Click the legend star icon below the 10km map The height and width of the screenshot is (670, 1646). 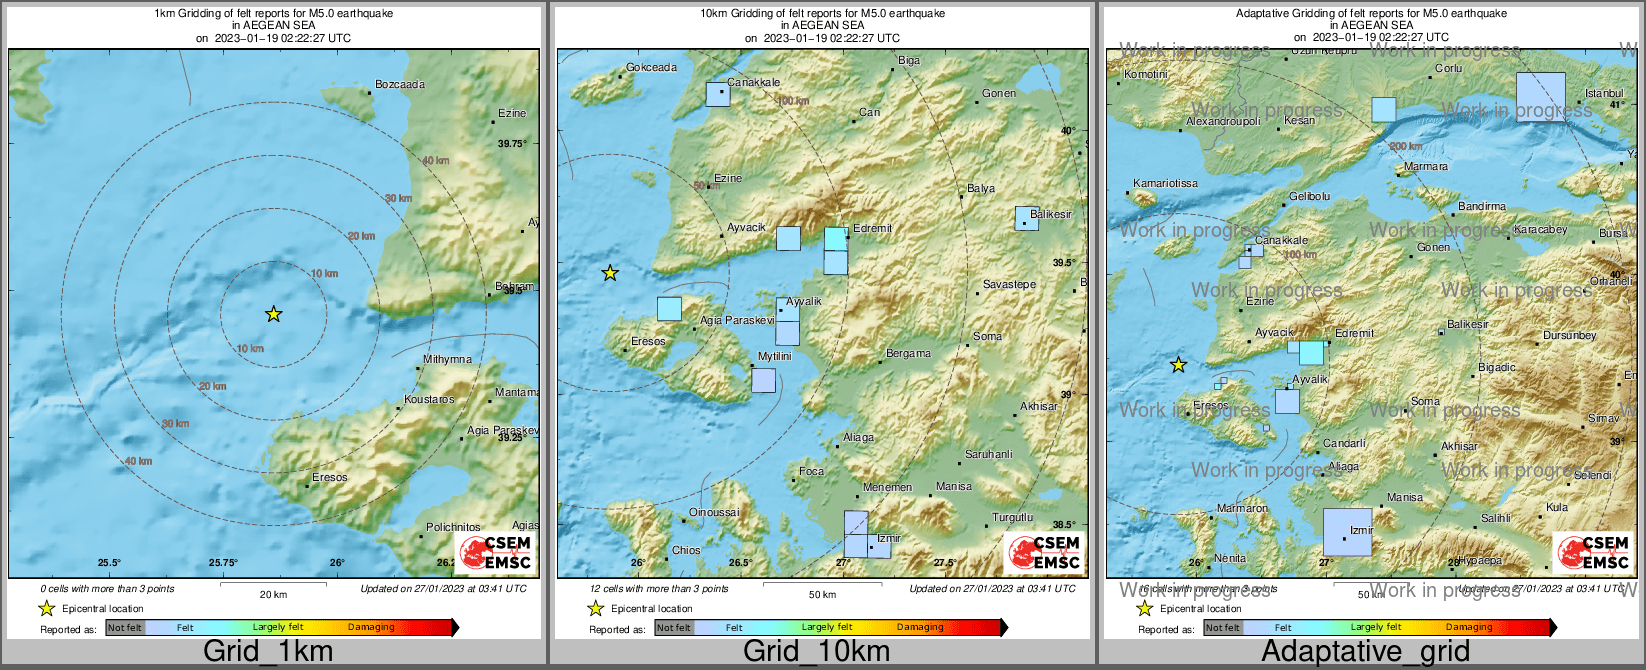point(595,608)
